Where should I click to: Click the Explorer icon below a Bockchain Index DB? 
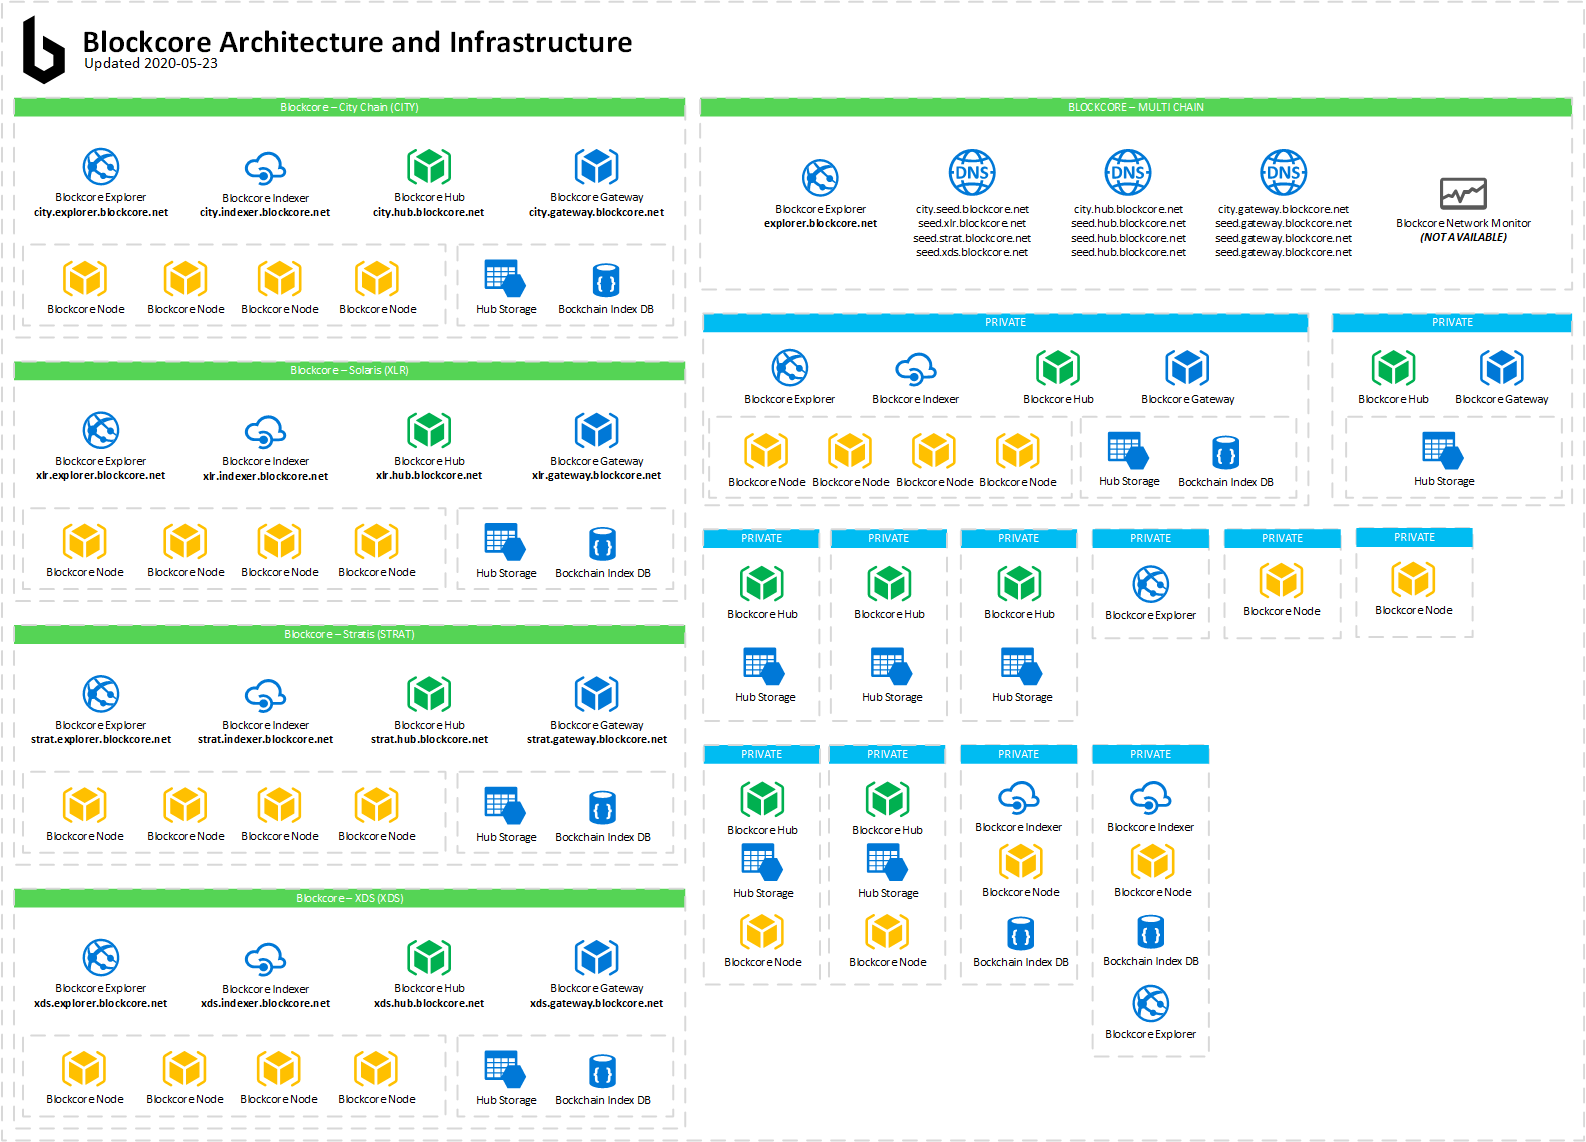(1151, 1003)
